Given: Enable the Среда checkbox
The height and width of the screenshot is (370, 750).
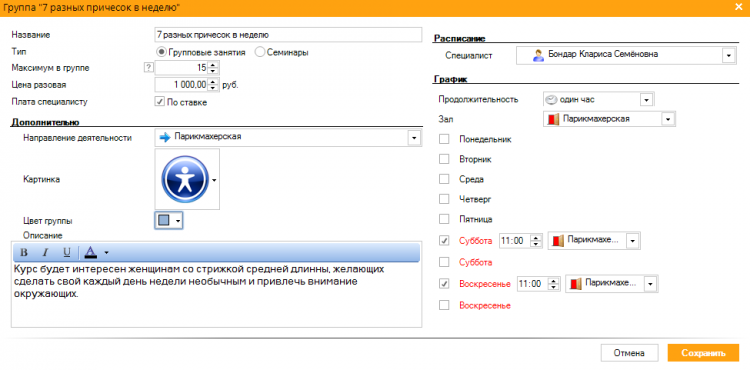Looking at the screenshot, I should coord(444,179).
